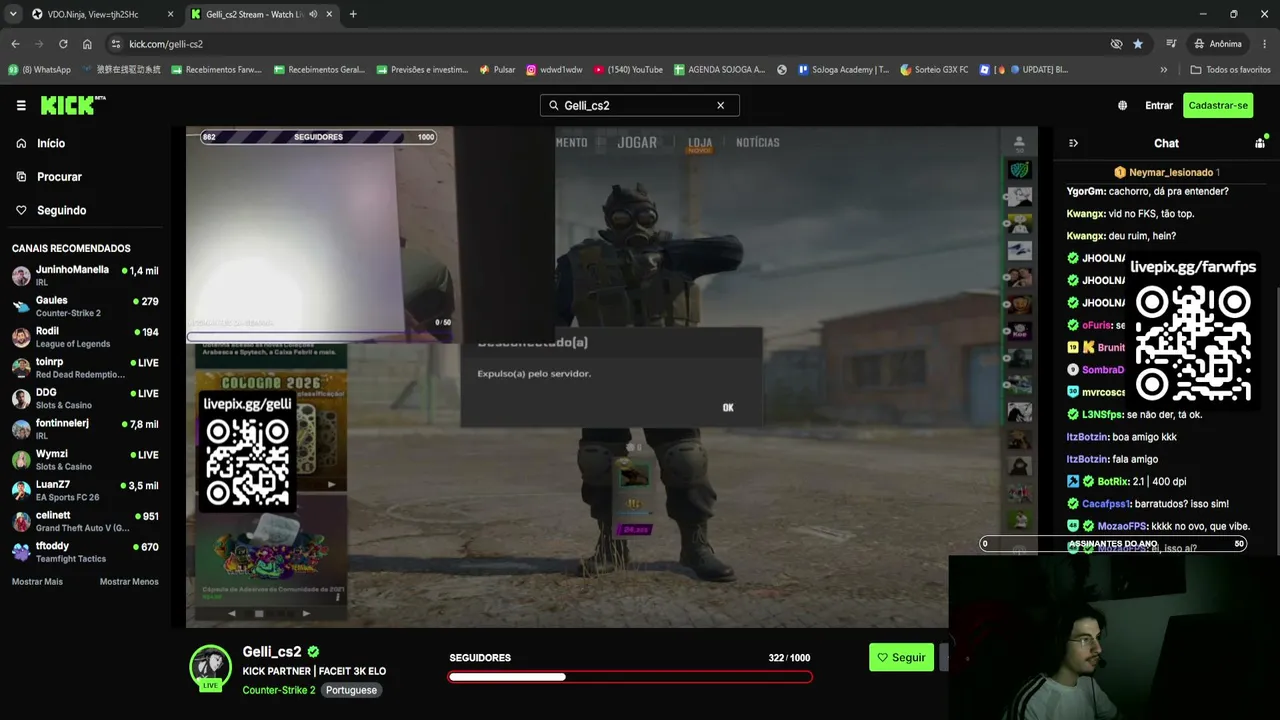This screenshot has width=1280, height=720.
Task: Open LuanZ7 recommended channel
Action: 85,490
